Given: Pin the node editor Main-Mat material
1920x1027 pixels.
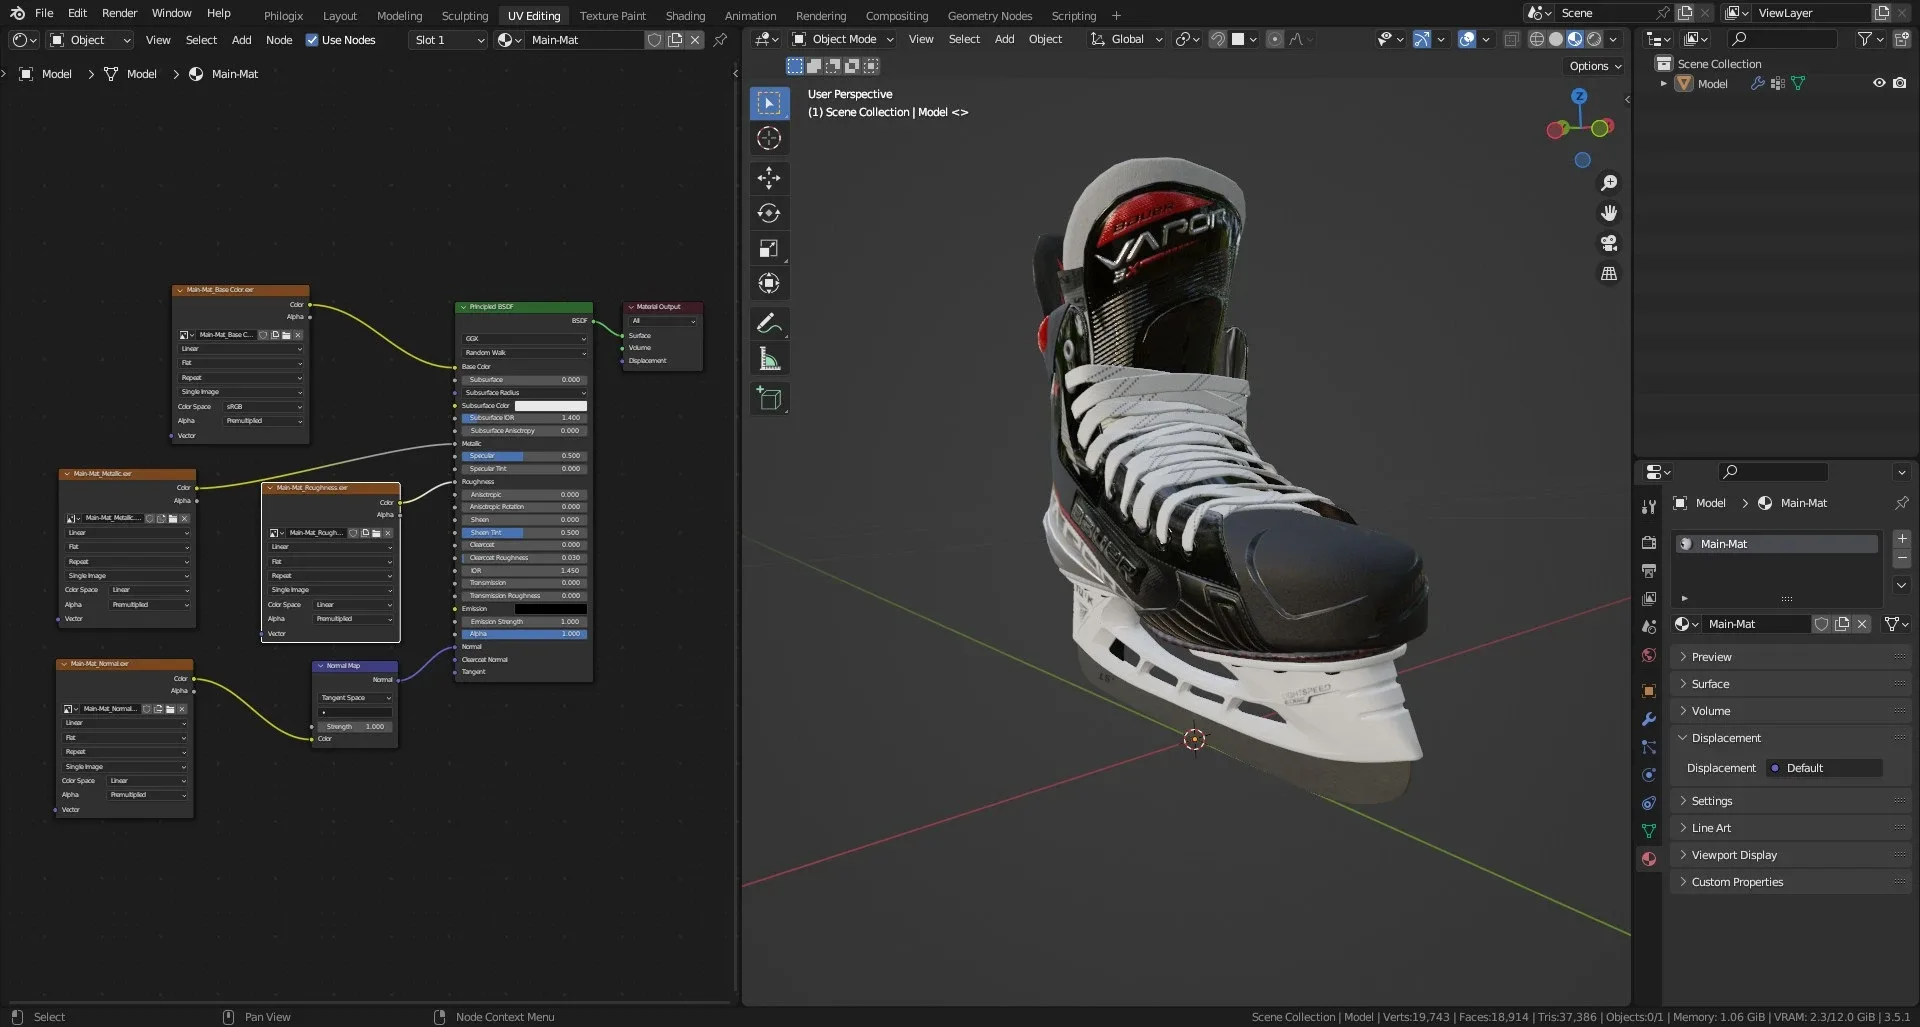Looking at the screenshot, I should pos(720,40).
